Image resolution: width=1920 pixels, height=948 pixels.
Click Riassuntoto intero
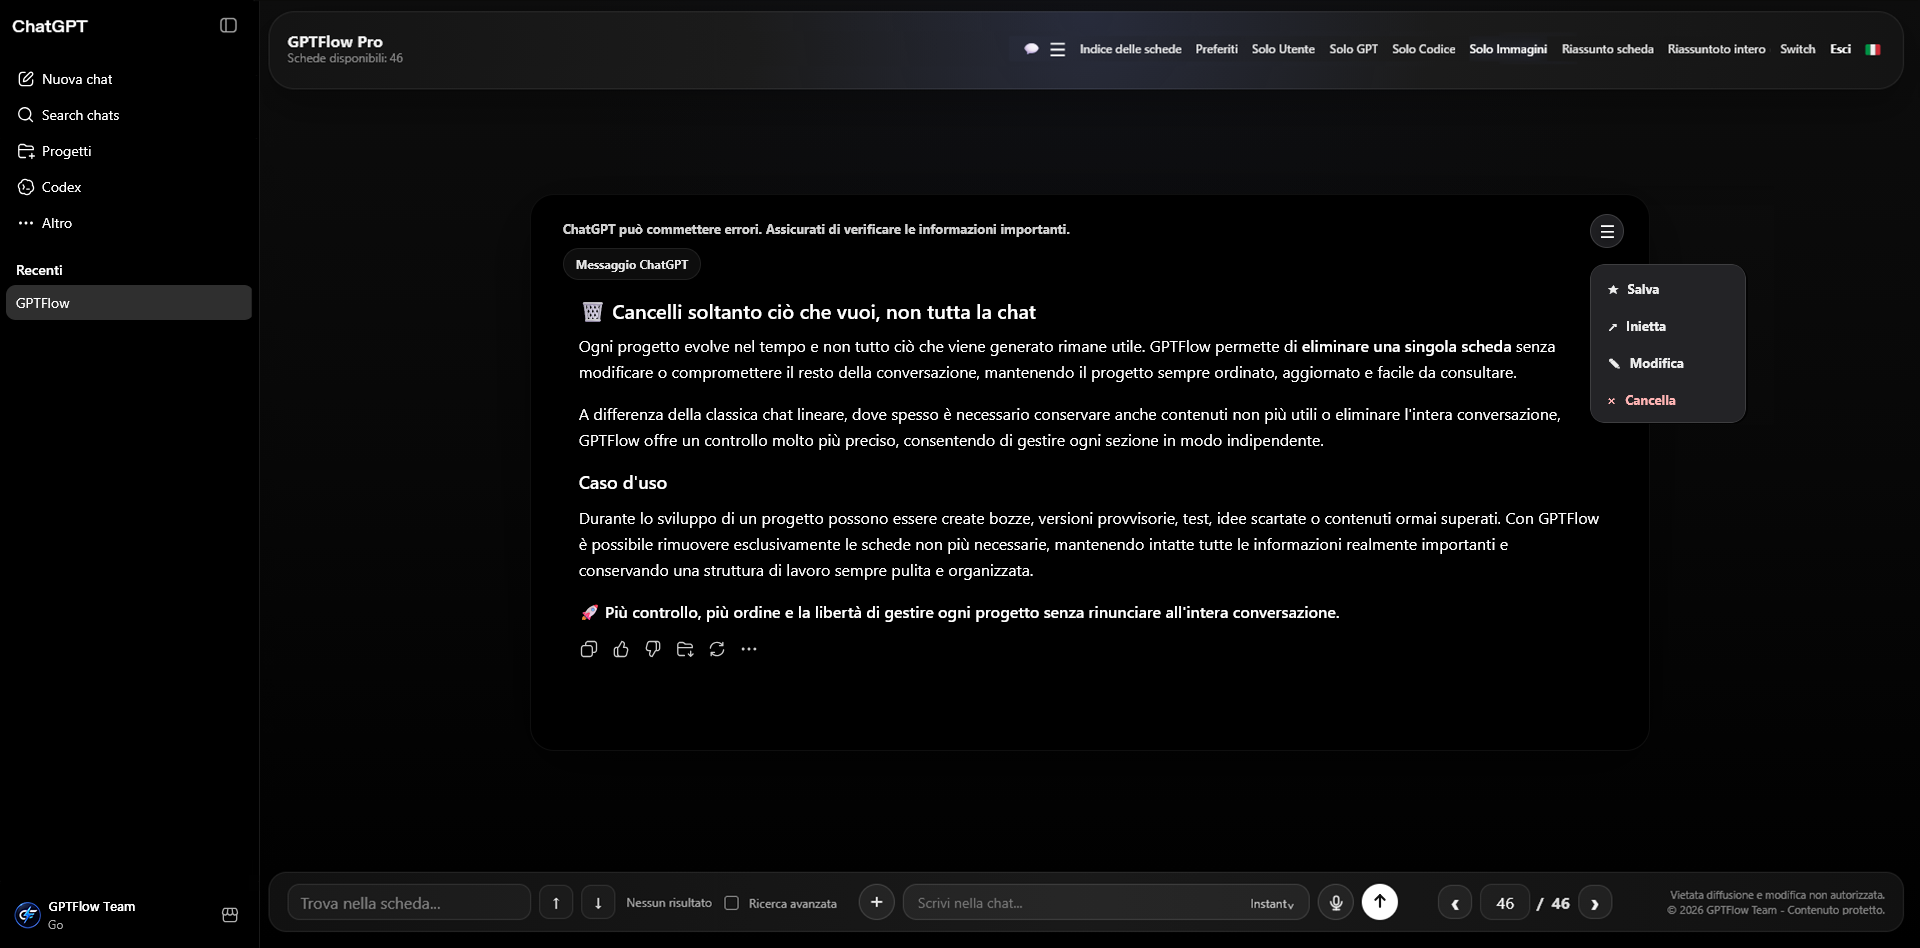(x=1716, y=49)
